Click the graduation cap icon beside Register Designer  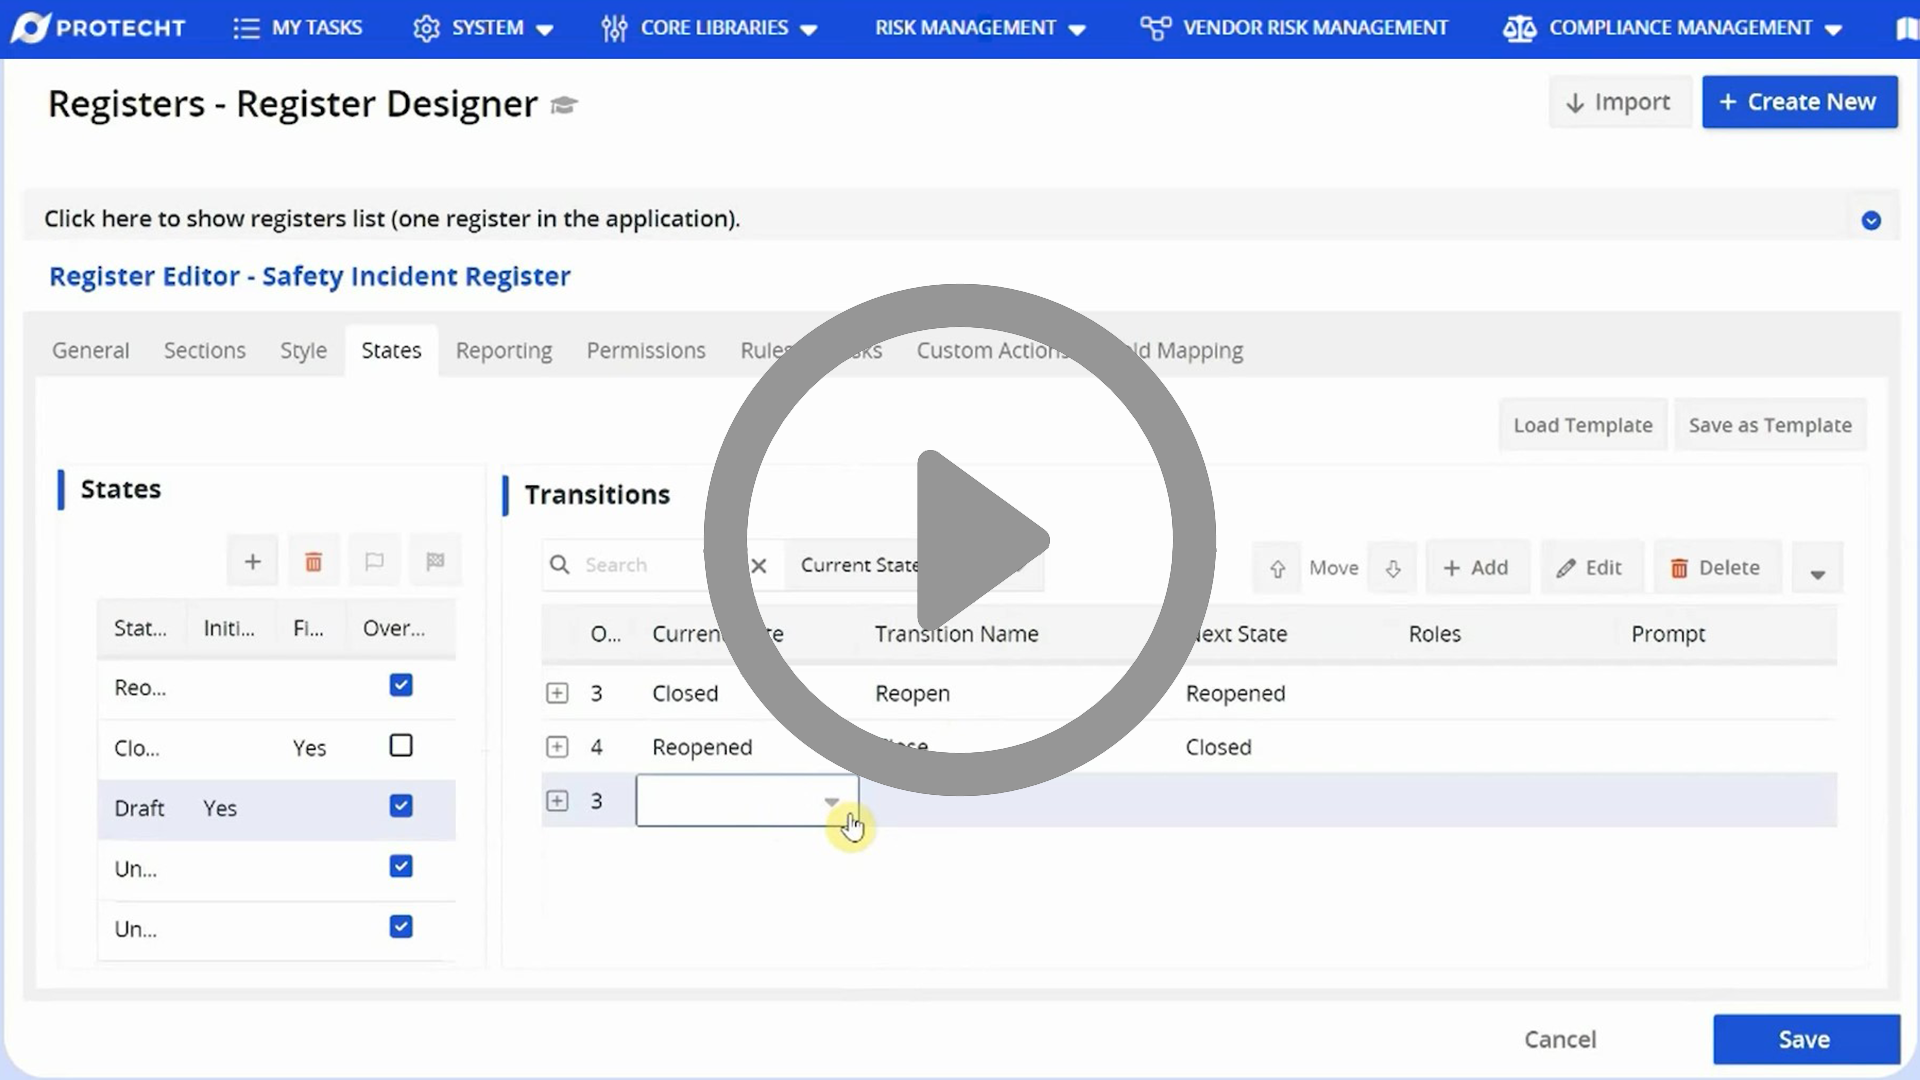tap(563, 105)
